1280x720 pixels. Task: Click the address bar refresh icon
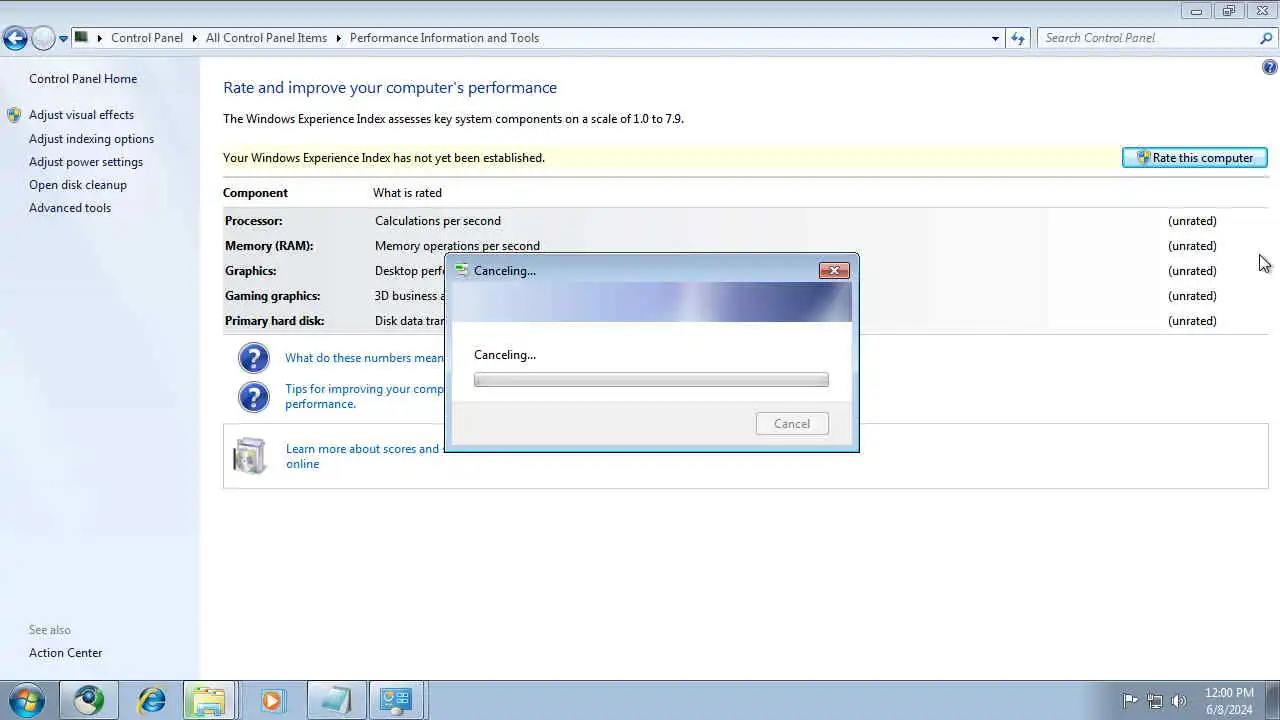pyautogui.click(x=1018, y=38)
